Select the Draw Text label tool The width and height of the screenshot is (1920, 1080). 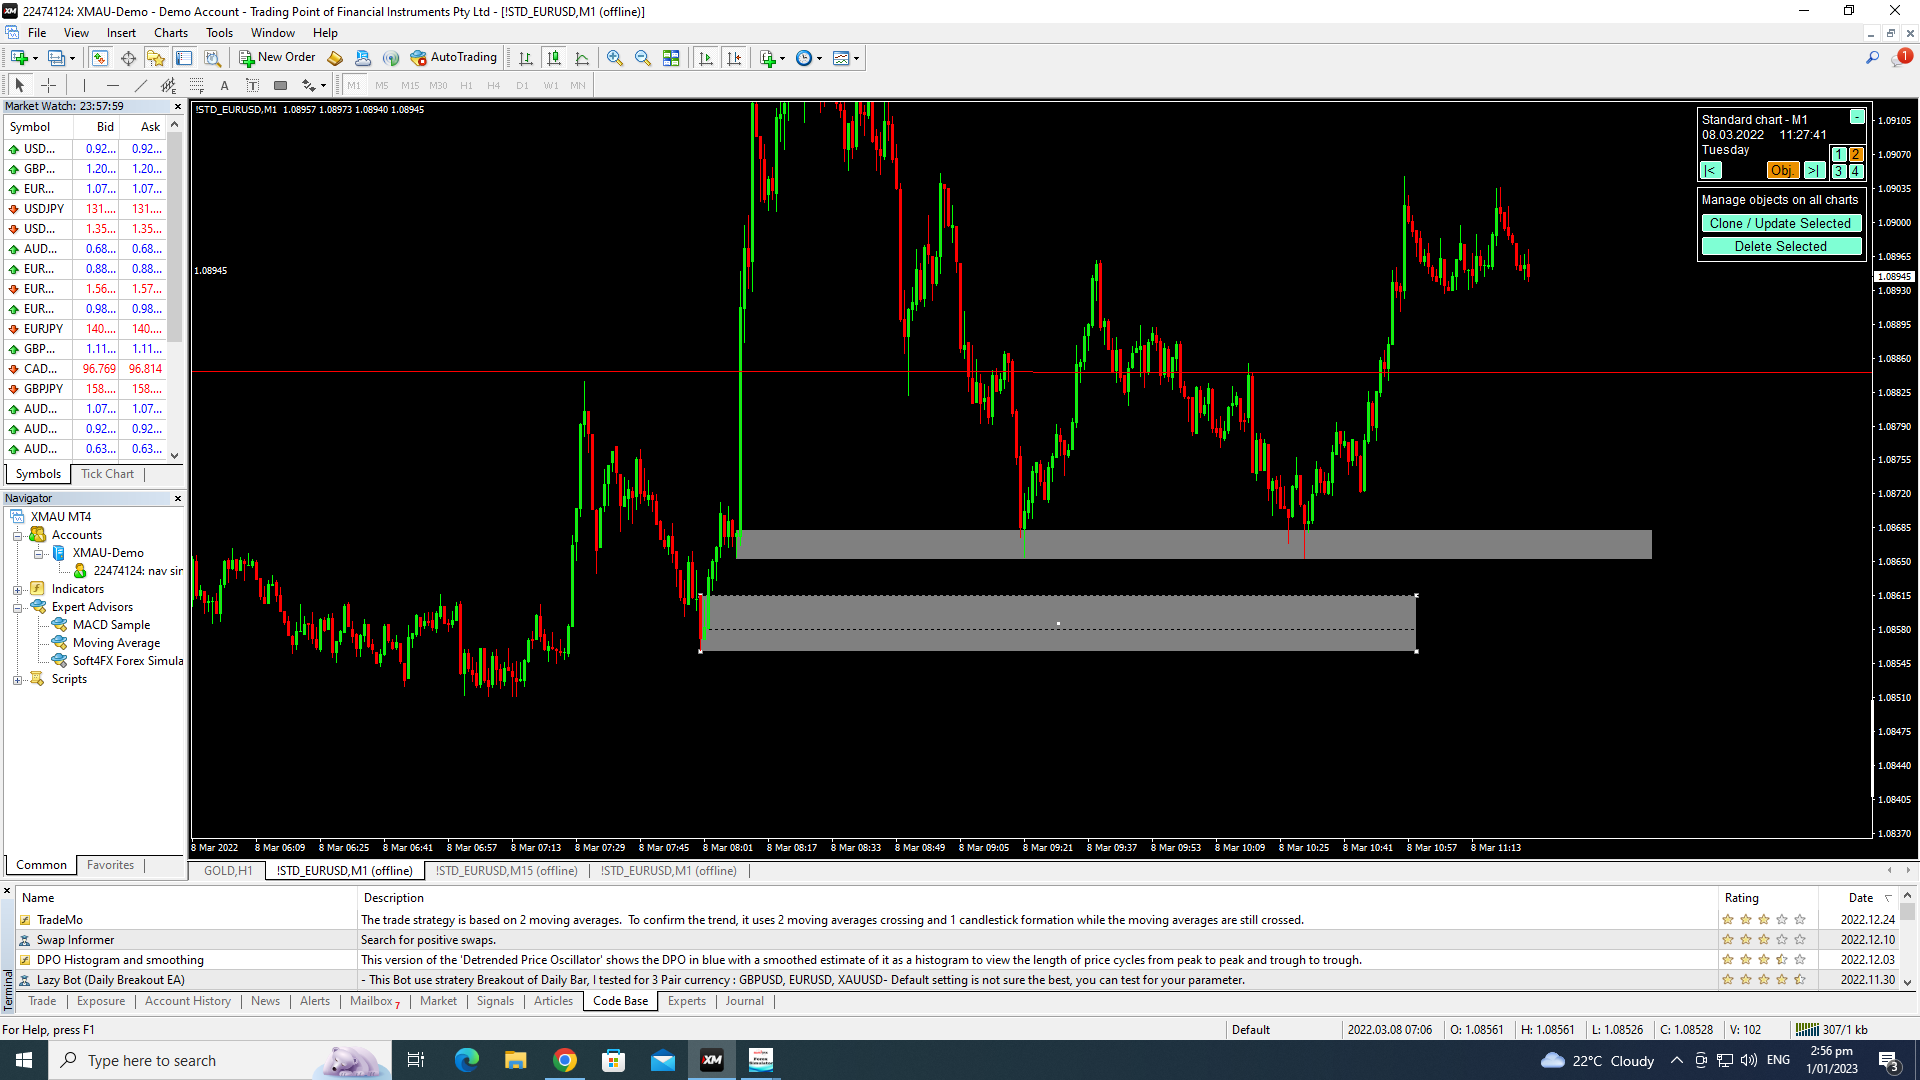(x=252, y=85)
